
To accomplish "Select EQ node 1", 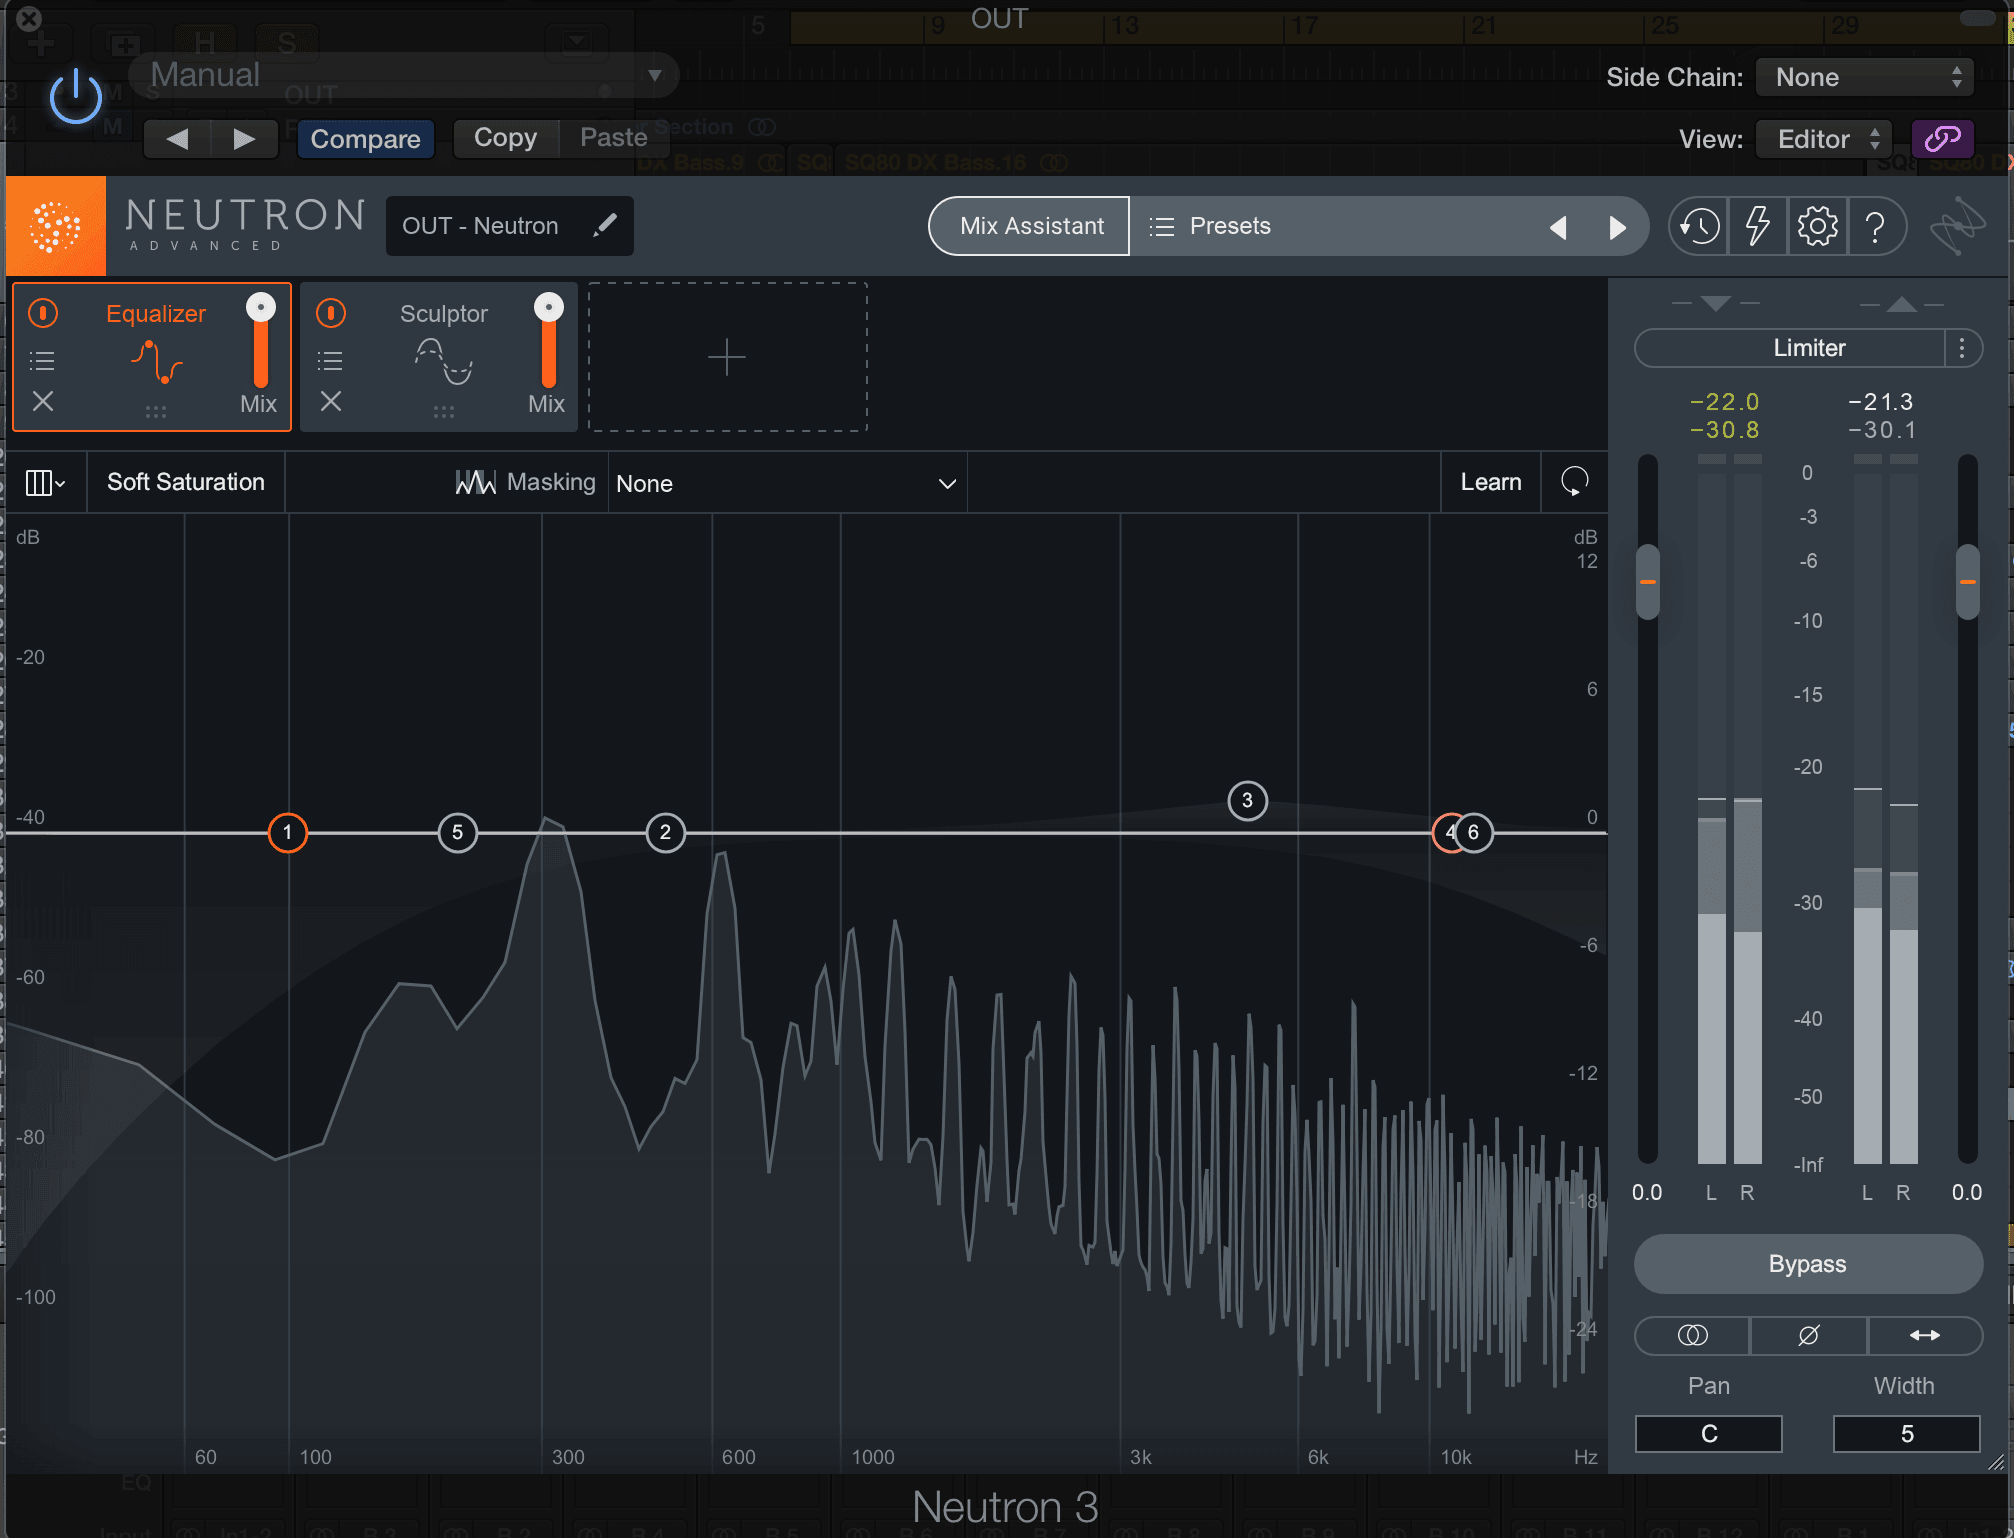I will (288, 832).
